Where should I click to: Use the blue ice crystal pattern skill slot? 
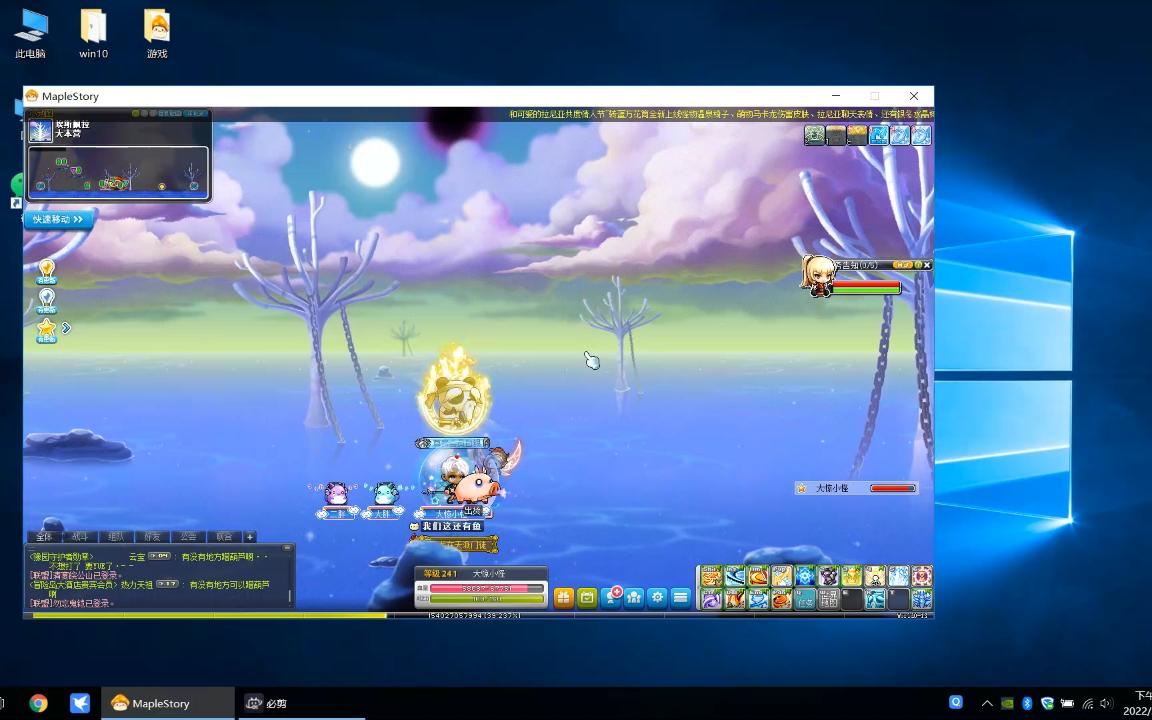[x=922, y=599]
